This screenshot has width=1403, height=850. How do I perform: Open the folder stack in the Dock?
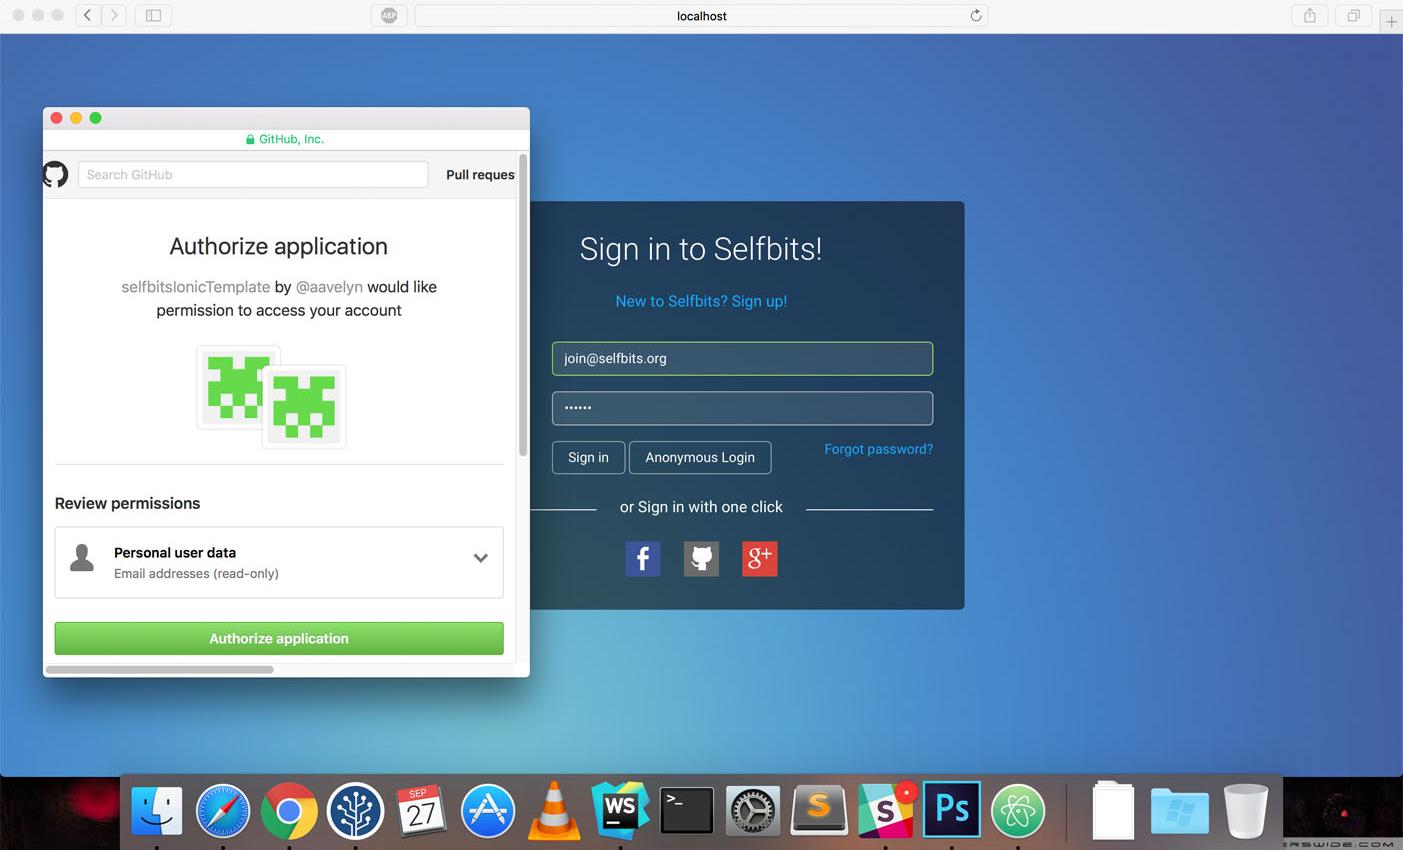pyautogui.click(x=1180, y=811)
